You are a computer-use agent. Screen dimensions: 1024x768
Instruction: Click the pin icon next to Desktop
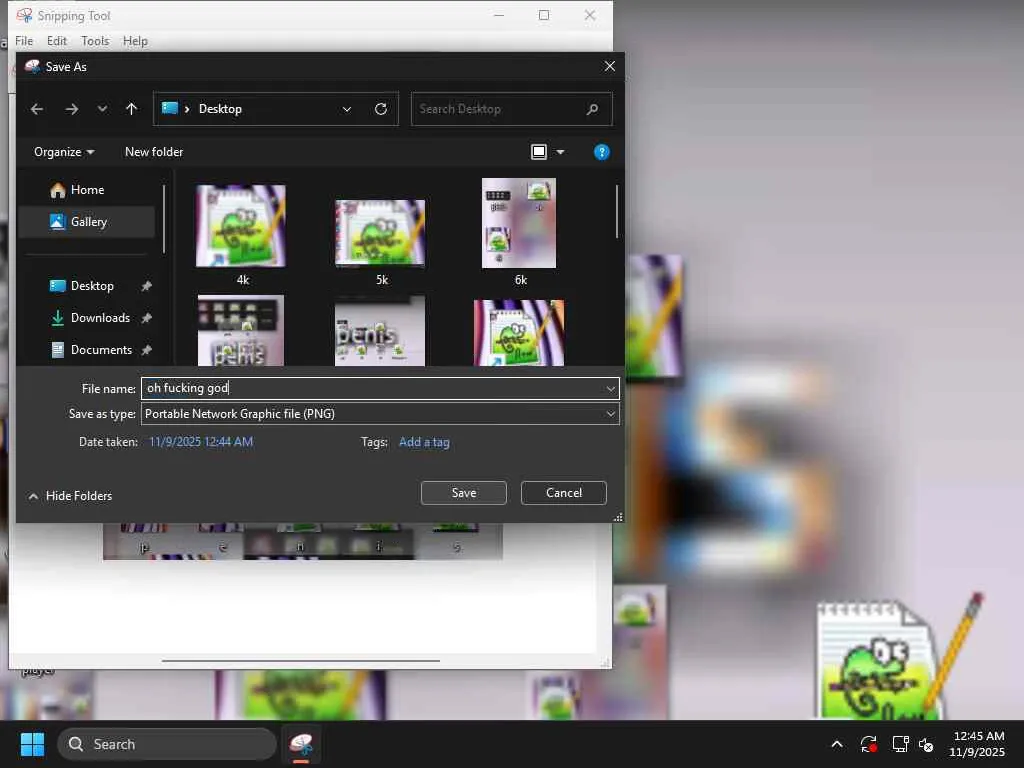pos(147,286)
